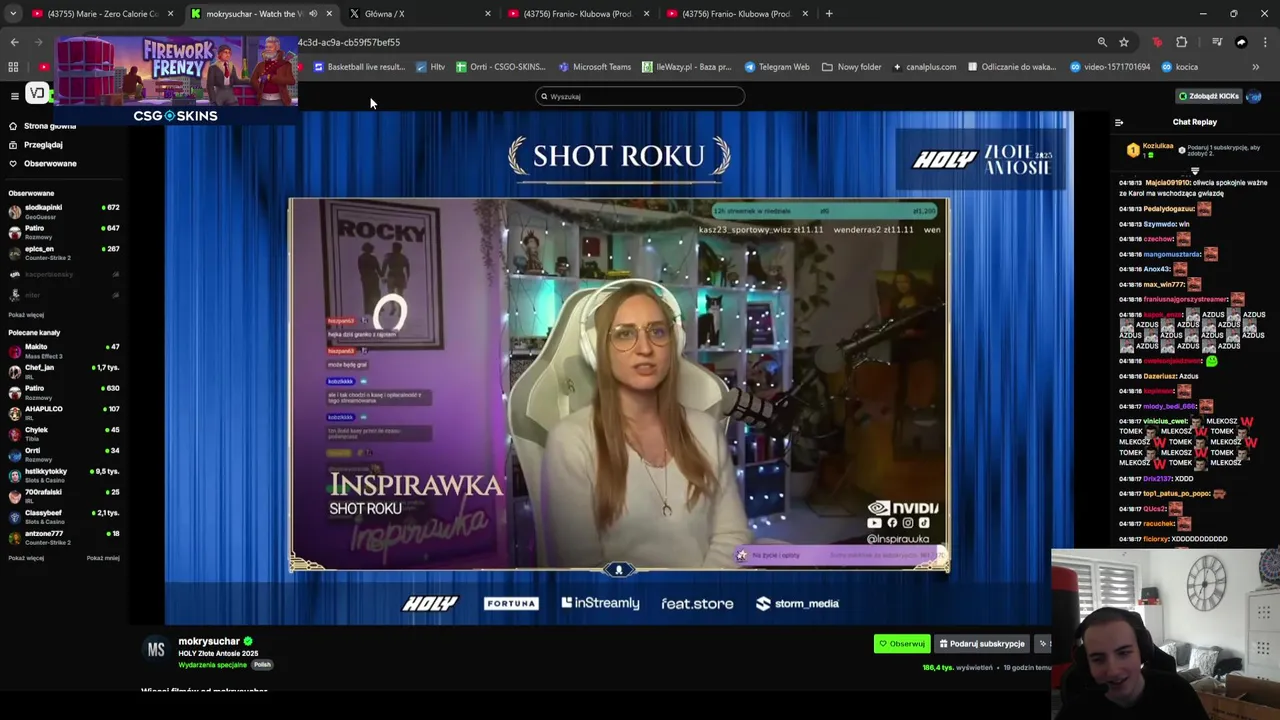
Task: Click into the Wyszukaj search field
Action: 640,96
